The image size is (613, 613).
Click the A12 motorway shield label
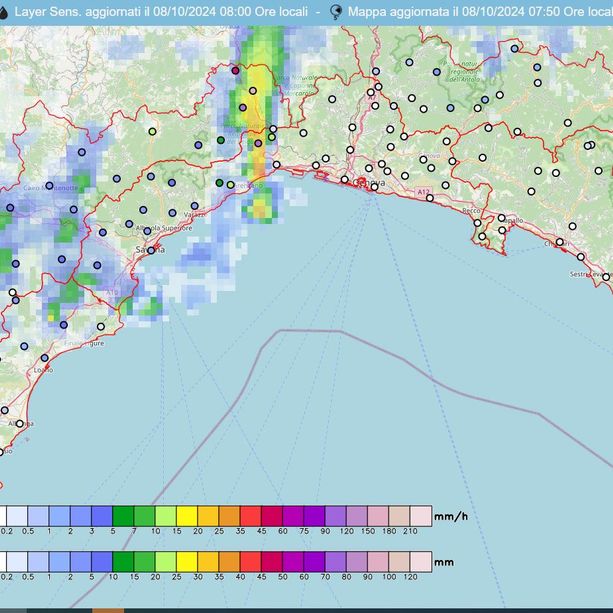point(423,192)
